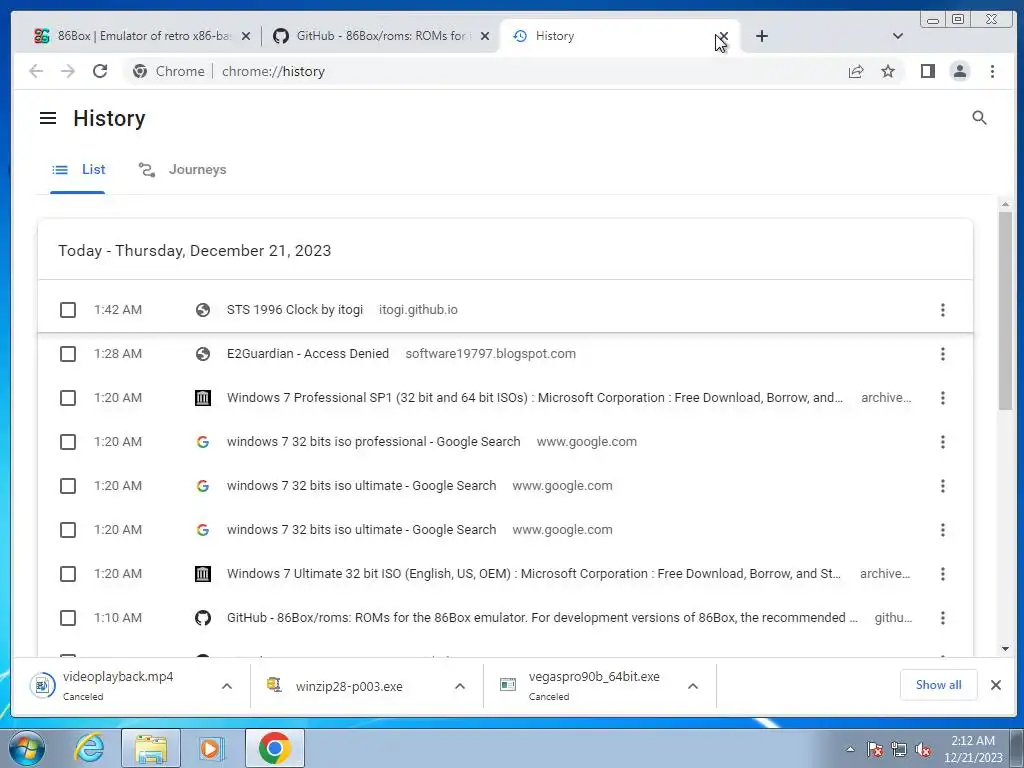Check the STS 1996 Clock history entry
The width and height of the screenshot is (1024, 768).
[x=68, y=310]
